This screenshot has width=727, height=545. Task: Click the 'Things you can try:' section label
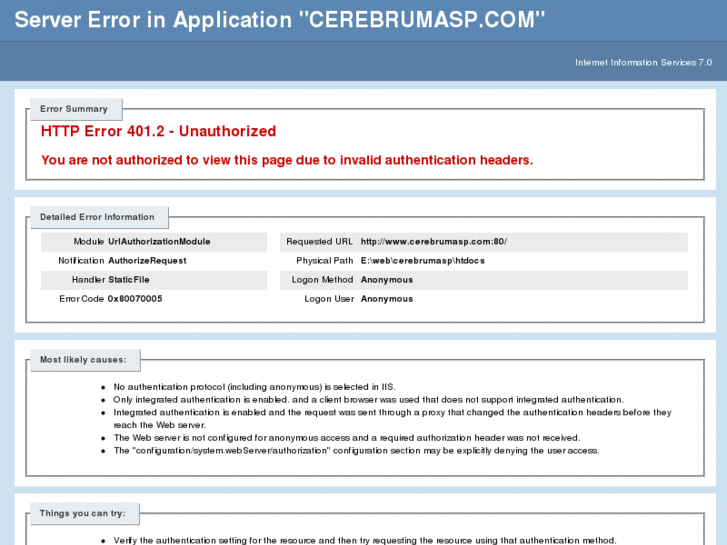click(x=83, y=513)
